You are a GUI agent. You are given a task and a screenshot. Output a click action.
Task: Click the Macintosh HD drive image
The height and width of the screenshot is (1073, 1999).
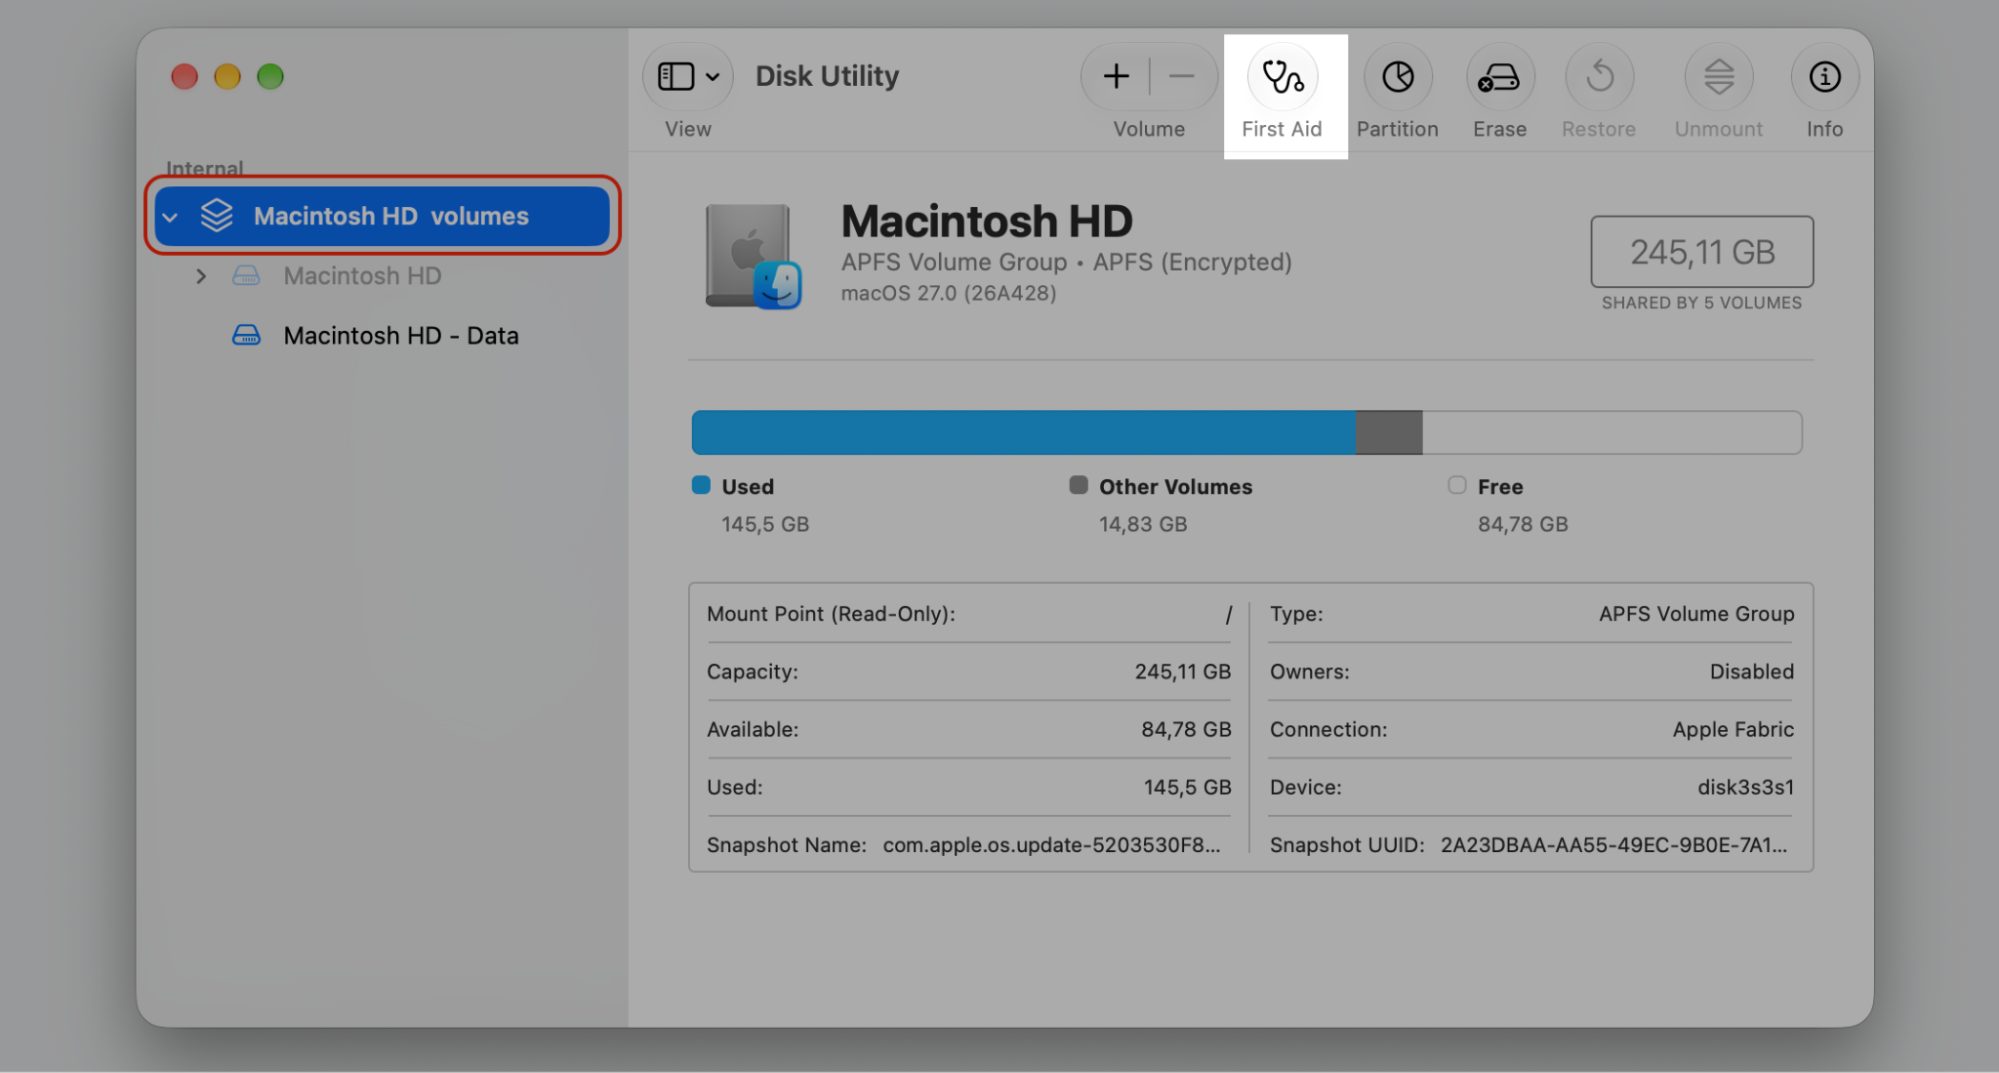click(753, 256)
